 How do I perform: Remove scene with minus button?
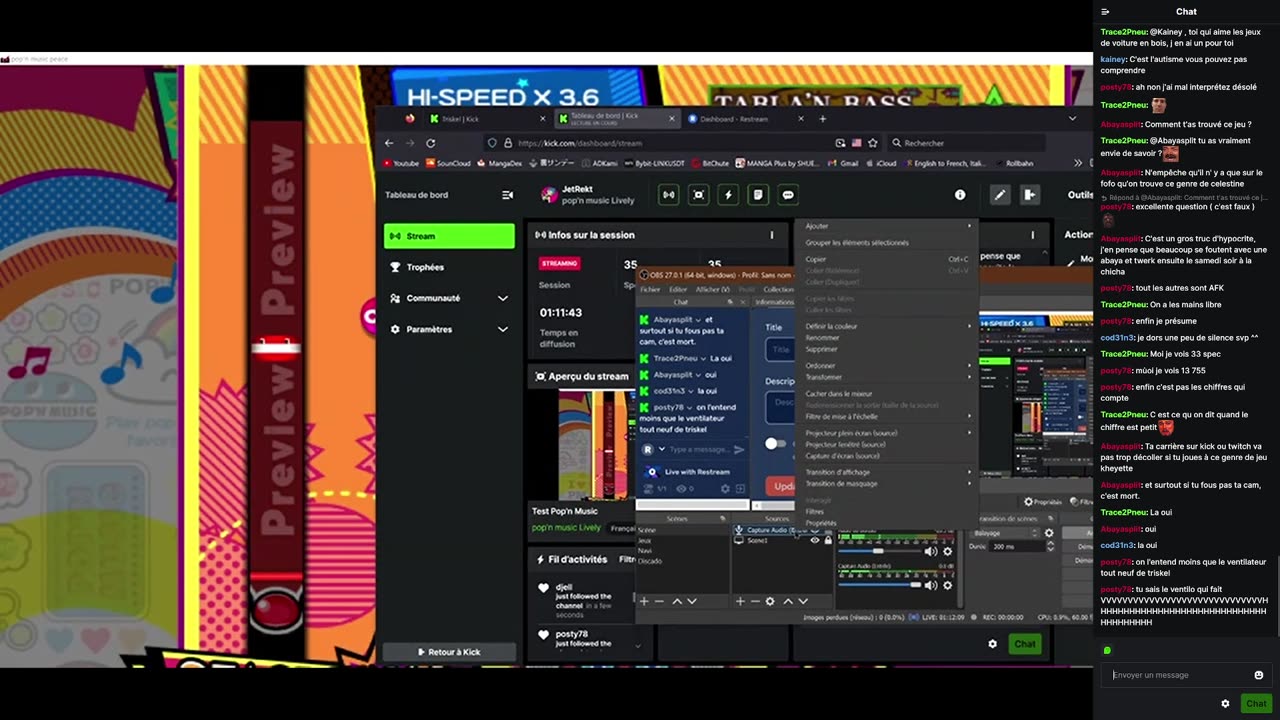(x=659, y=601)
